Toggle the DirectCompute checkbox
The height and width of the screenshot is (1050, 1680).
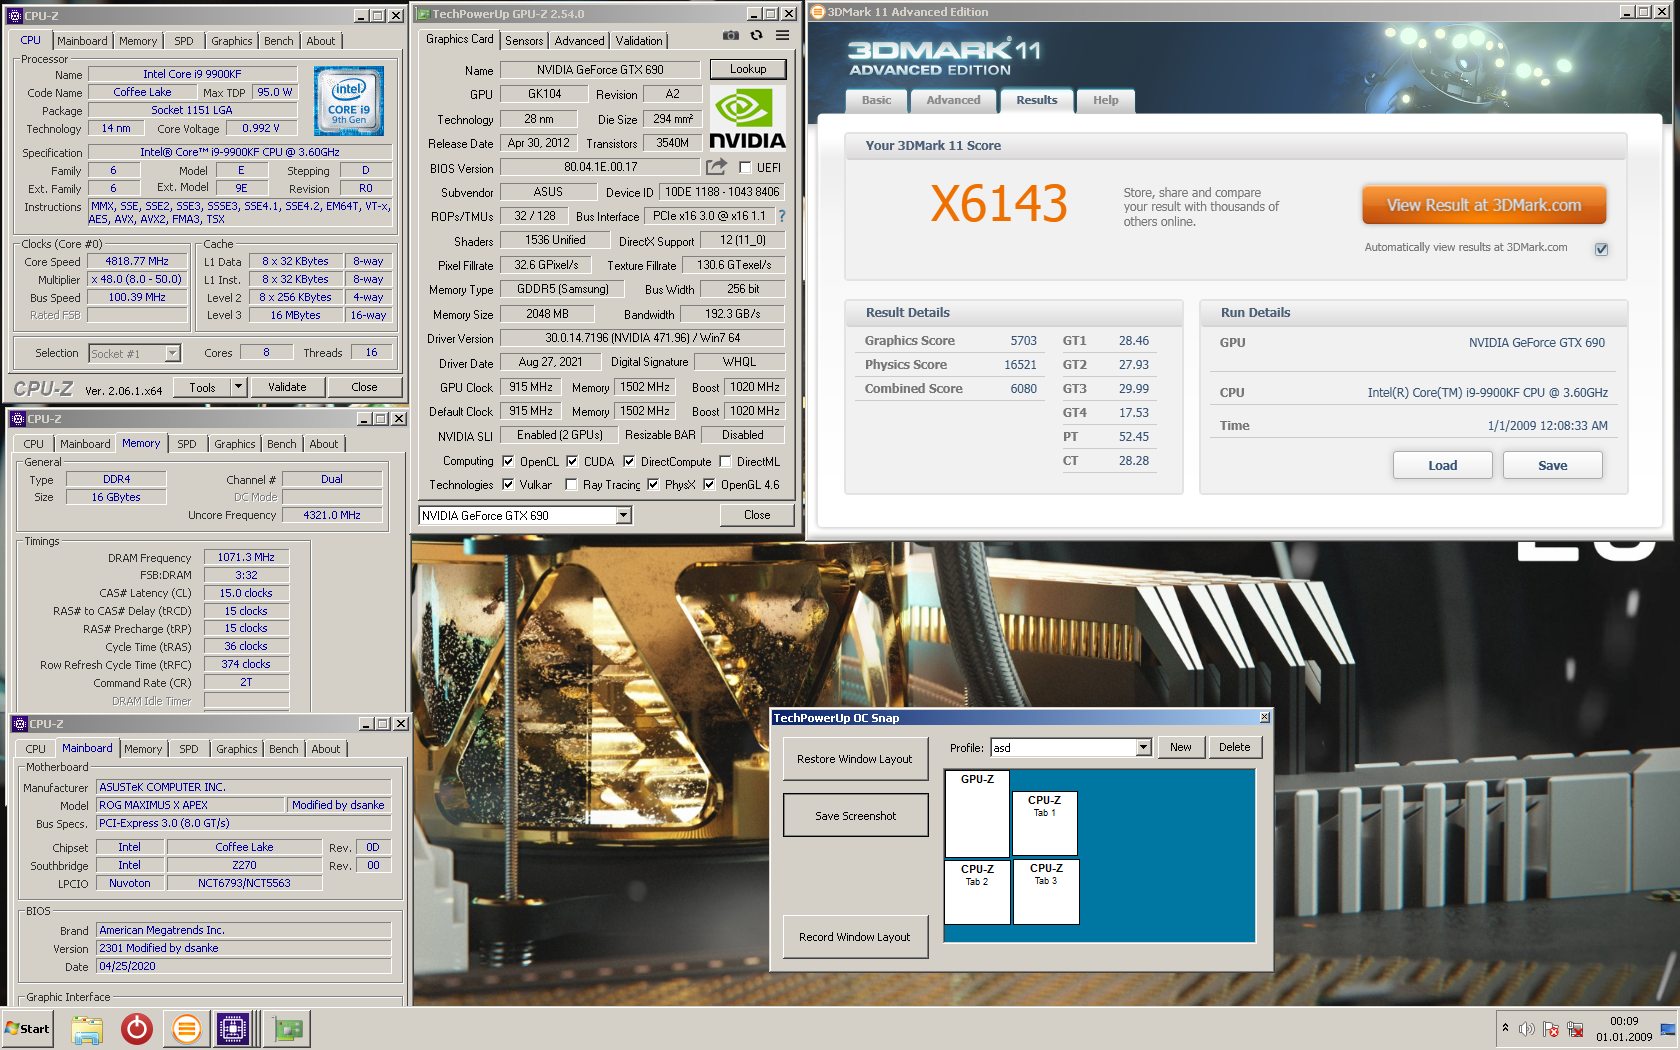click(629, 461)
